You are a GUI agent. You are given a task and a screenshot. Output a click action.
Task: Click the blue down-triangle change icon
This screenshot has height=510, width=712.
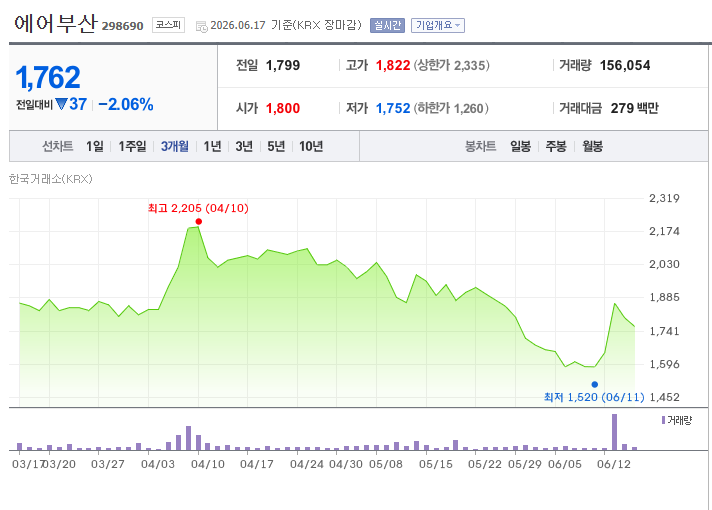pos(60,105)
